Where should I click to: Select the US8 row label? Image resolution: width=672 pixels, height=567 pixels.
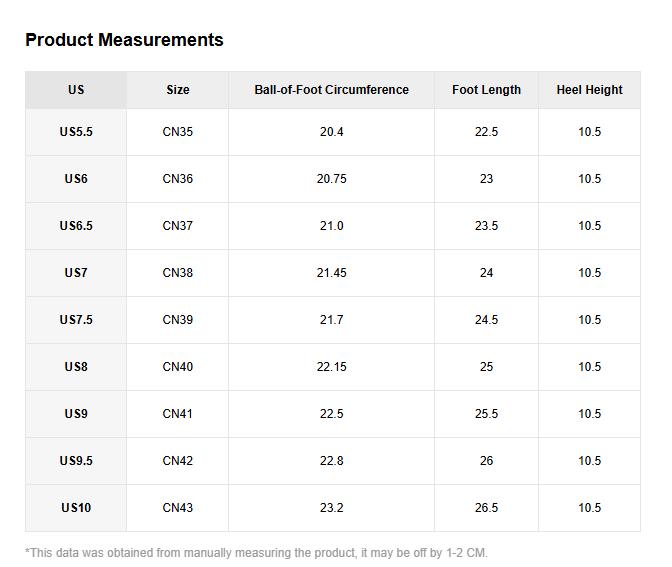76,367
